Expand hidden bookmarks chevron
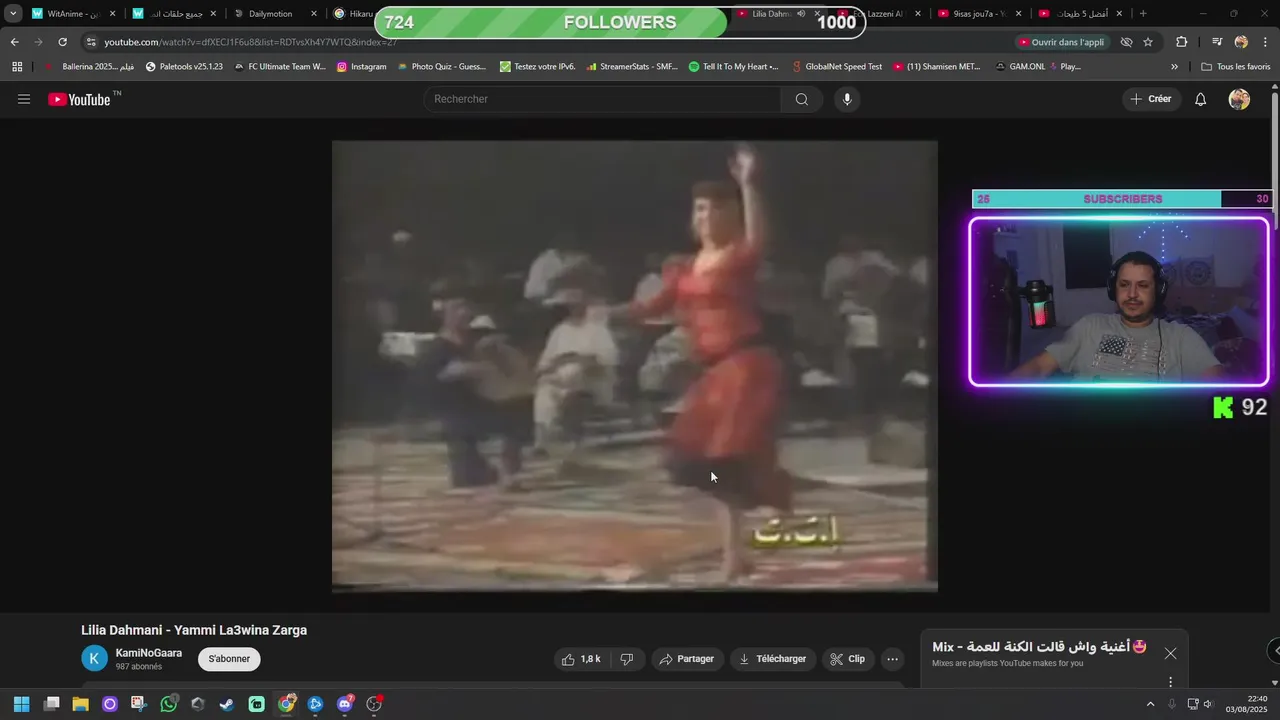Viewport: 1280px width, 720px height. click(x=1174, y=67)
